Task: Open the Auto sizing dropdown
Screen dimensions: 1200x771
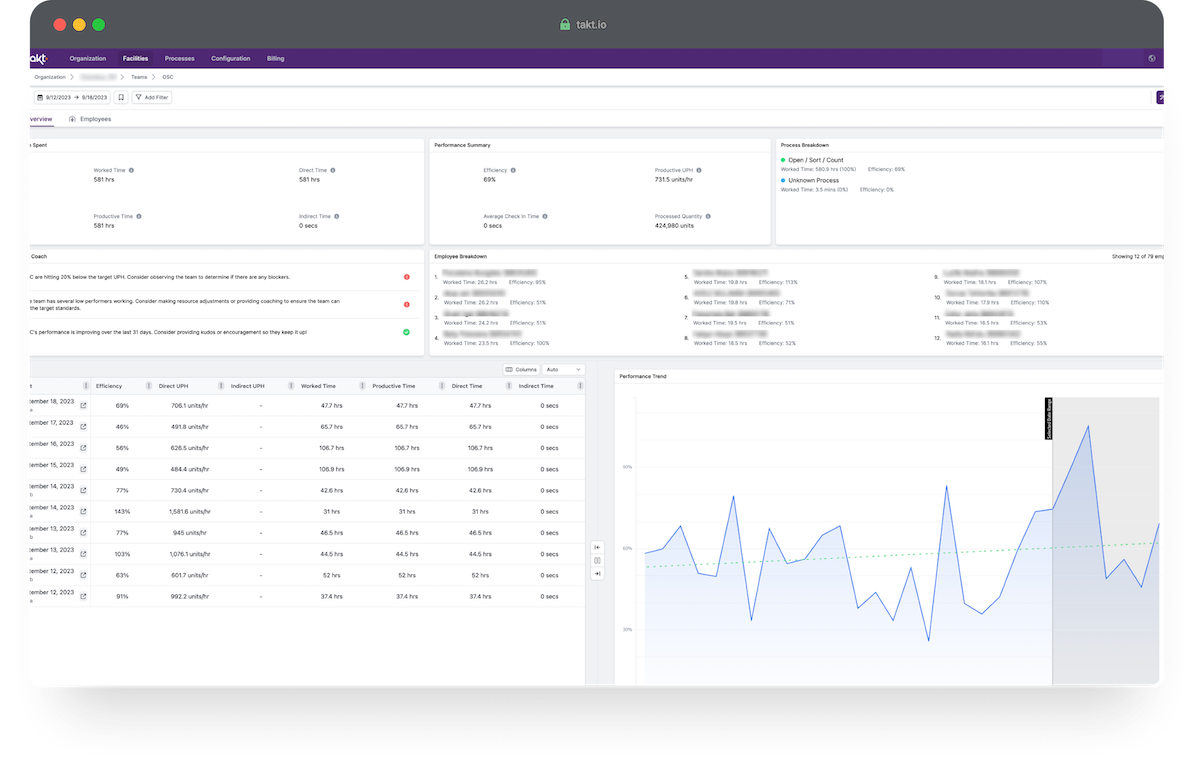Action: click(563, 369)
